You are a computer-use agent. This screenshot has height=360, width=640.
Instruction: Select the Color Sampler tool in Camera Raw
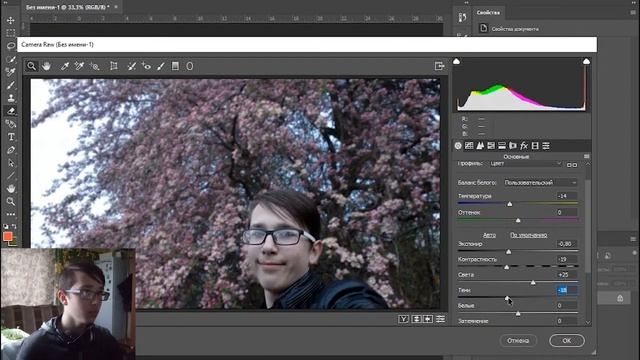coord(79,66)
